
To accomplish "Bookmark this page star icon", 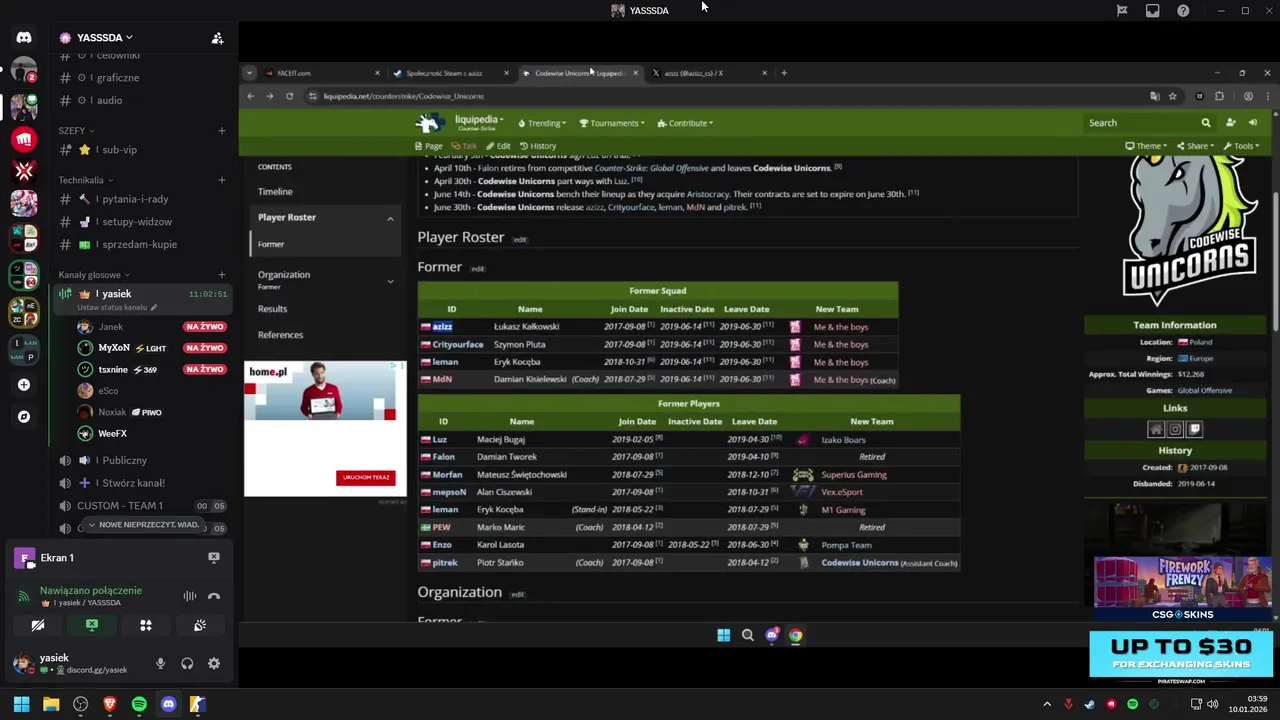I will click(x=1172, y=96).
